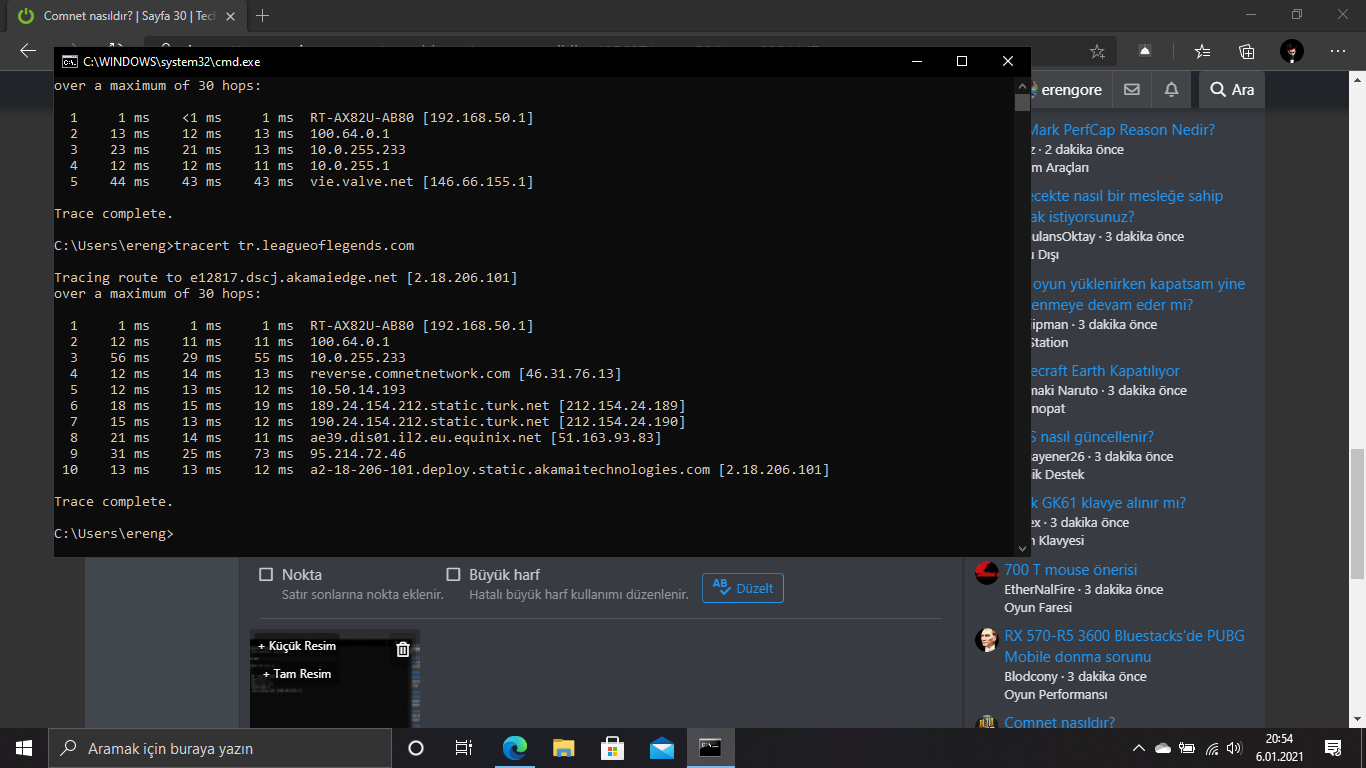The width and height of the screenshot is (1366, 768).
Task: Click the scroll-down arrow in the cmd window
Action: [x=1021, y=548]
